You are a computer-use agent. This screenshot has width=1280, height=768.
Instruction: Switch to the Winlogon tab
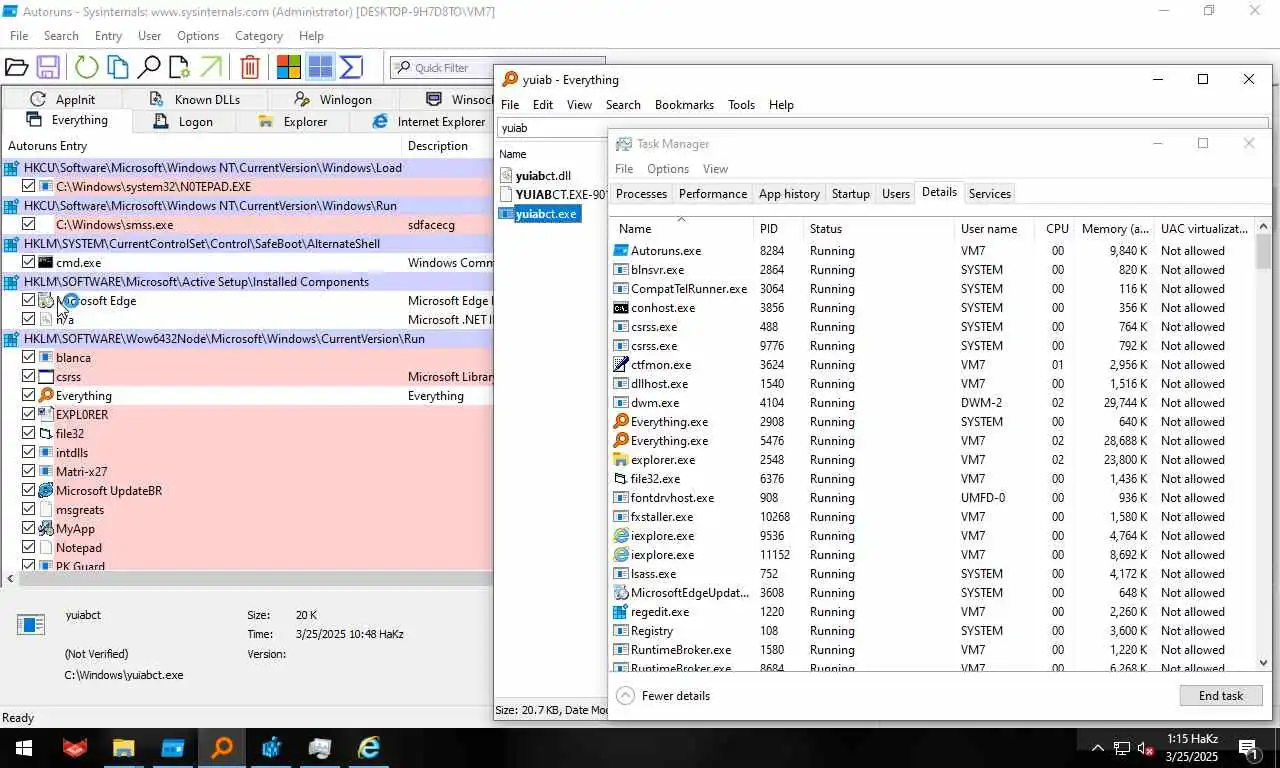tap(333, 99)
